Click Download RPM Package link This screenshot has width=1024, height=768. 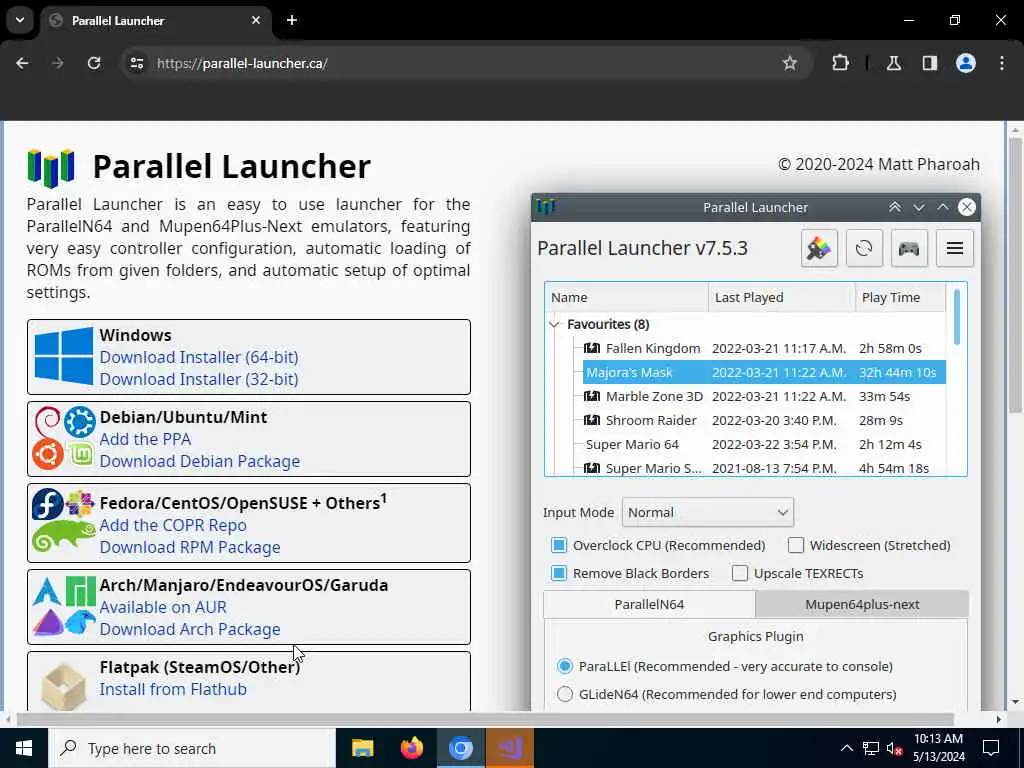click(x=189, y=547)
